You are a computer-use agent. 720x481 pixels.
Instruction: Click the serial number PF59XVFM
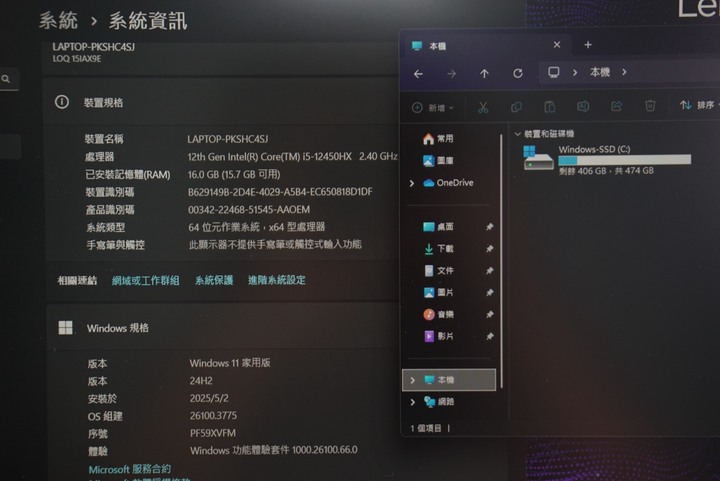(x=213, y=433)
